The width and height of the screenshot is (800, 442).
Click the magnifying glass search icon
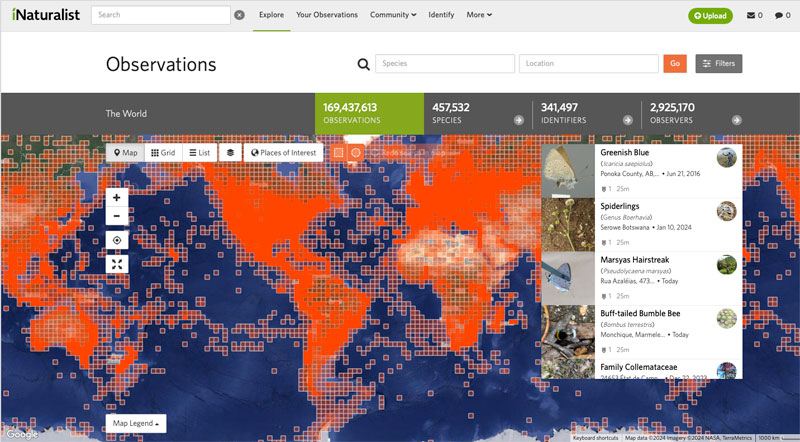click(363, 64)
